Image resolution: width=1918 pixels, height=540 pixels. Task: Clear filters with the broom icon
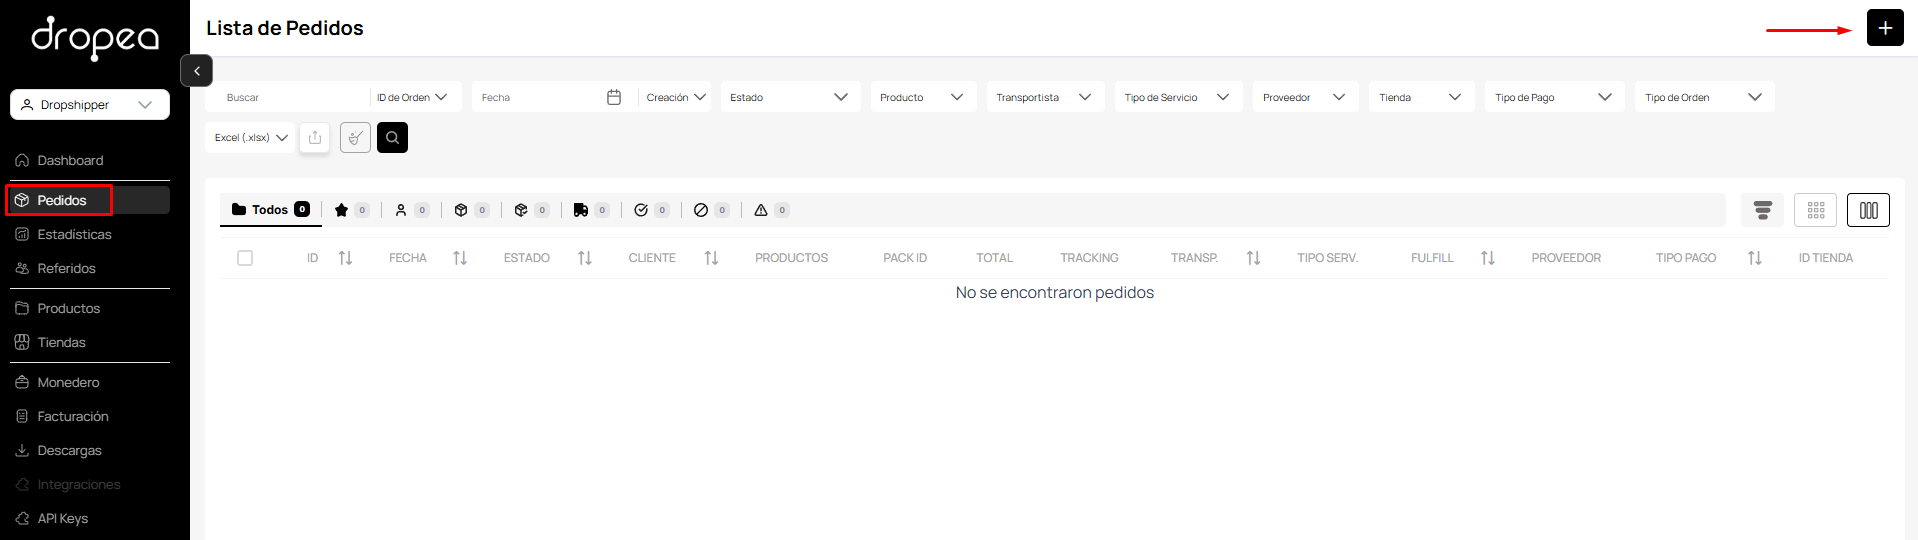click(355, 137)
